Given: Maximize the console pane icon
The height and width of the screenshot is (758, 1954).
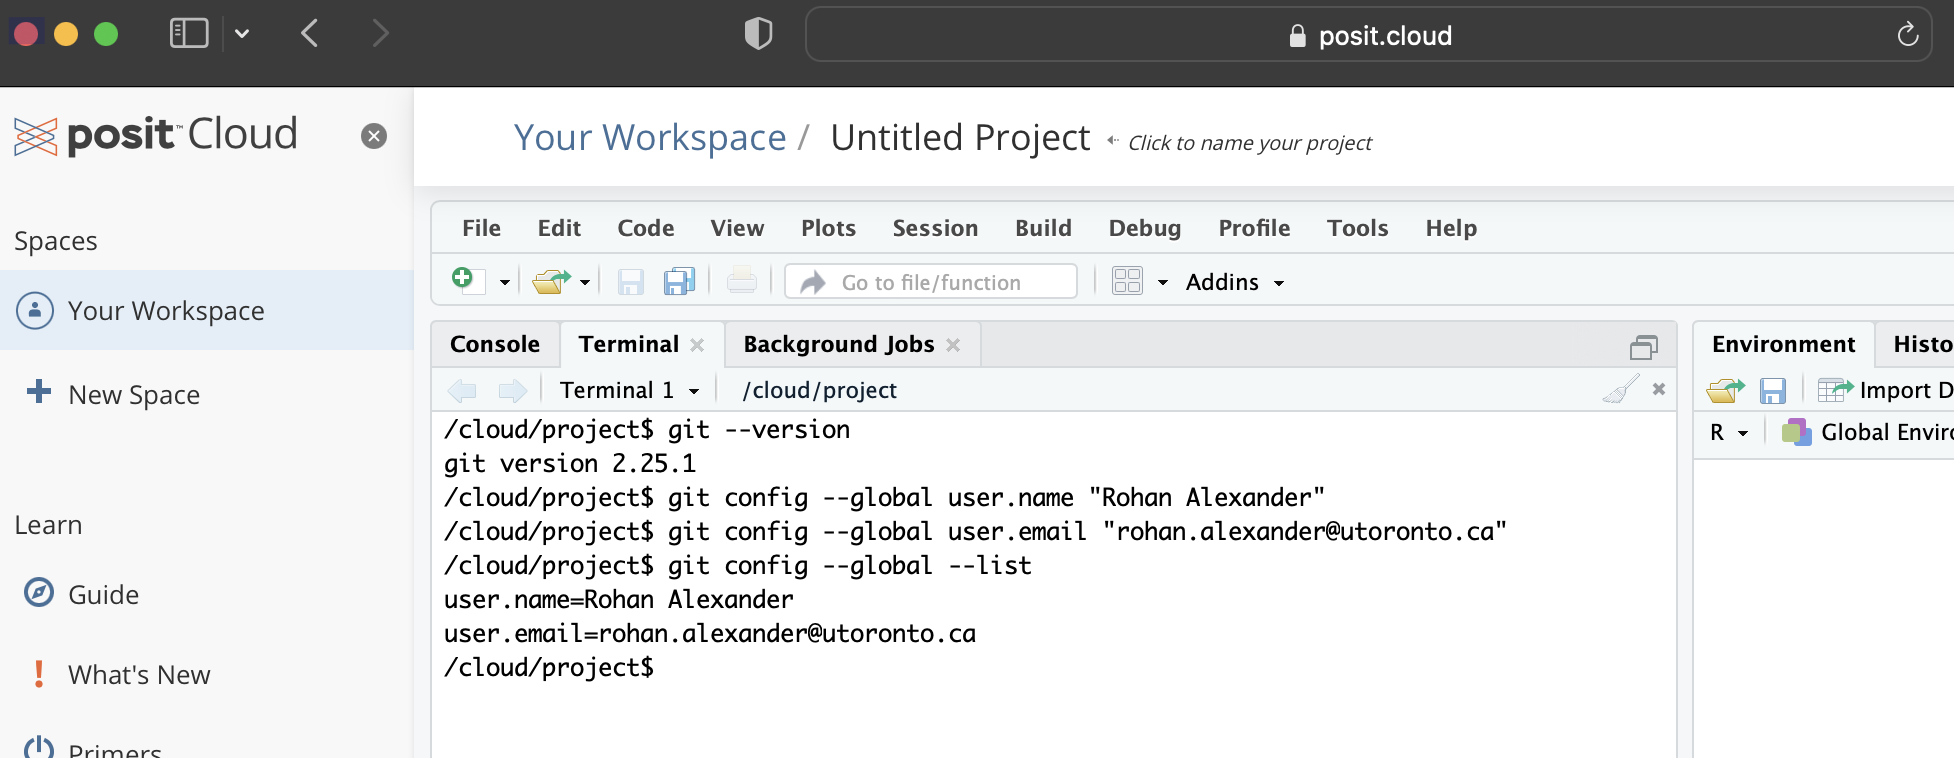Looking at the screenshot, I should point(1643,346).
